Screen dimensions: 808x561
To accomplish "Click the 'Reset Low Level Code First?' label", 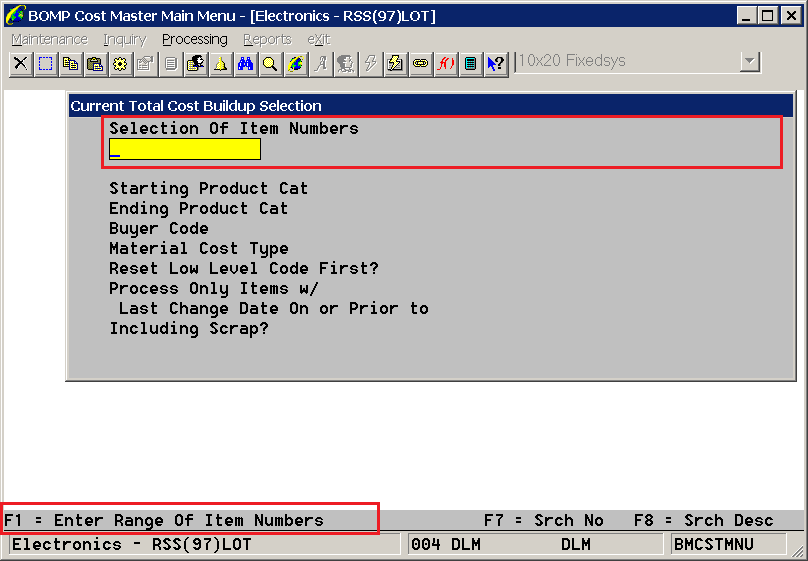I will 244,268.
